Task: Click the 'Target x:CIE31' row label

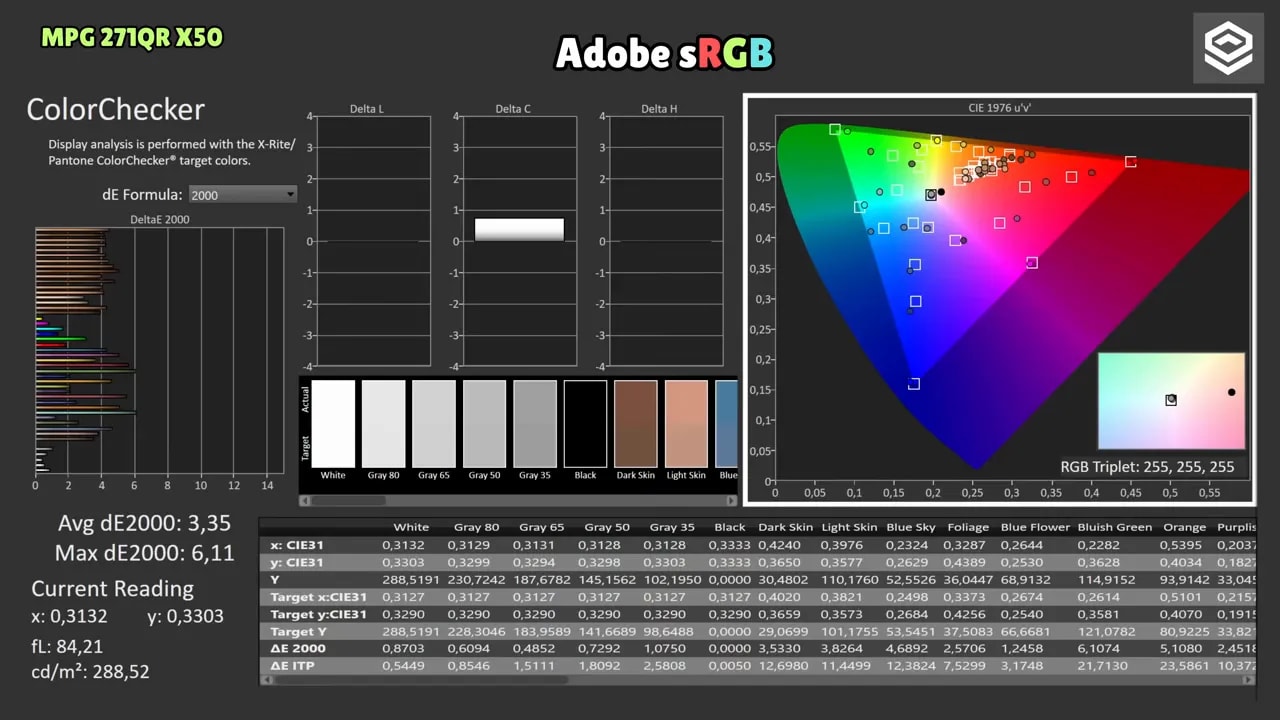Action: tap(318, 597)
